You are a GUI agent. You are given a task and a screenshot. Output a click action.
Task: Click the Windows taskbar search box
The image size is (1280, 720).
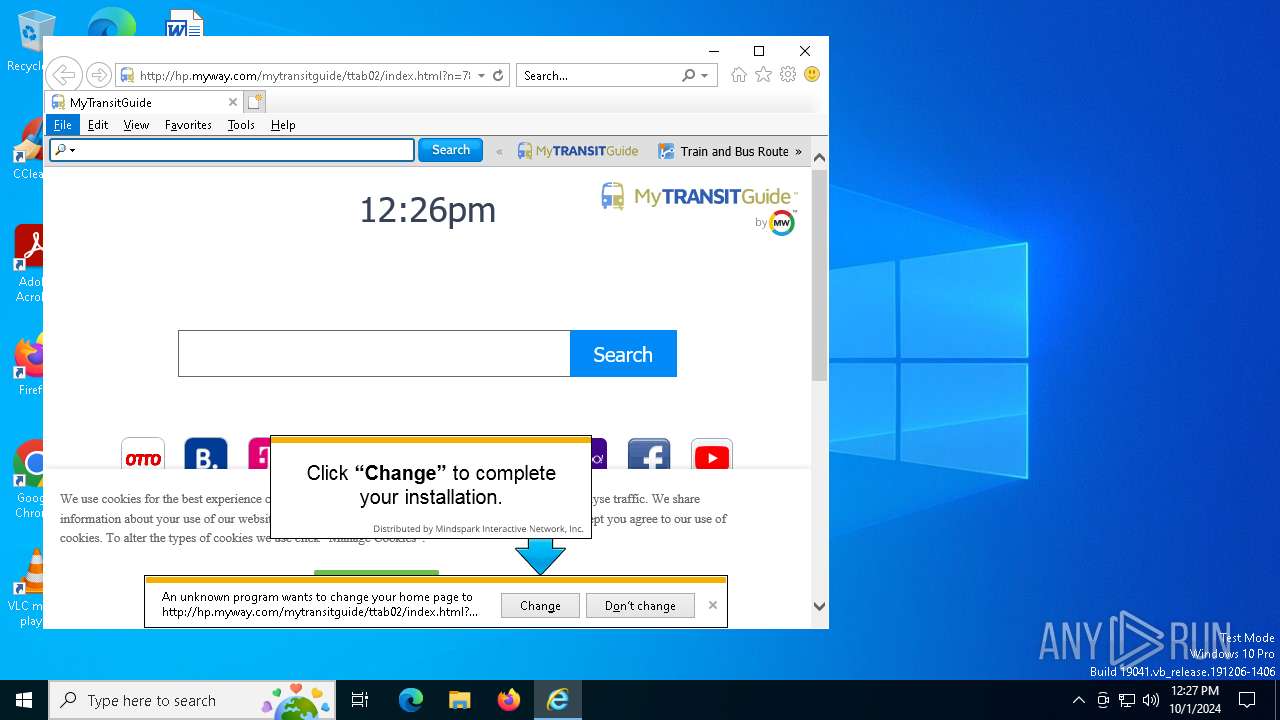pyautogui.click(x=192, y=700)
